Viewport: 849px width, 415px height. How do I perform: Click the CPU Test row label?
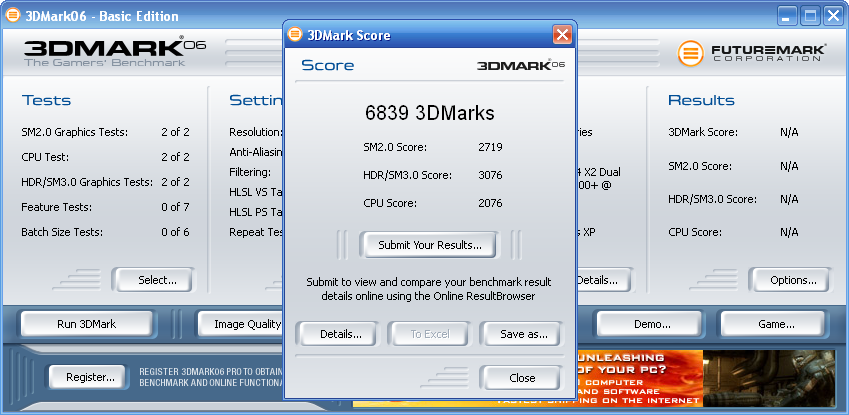click(45, 157)
